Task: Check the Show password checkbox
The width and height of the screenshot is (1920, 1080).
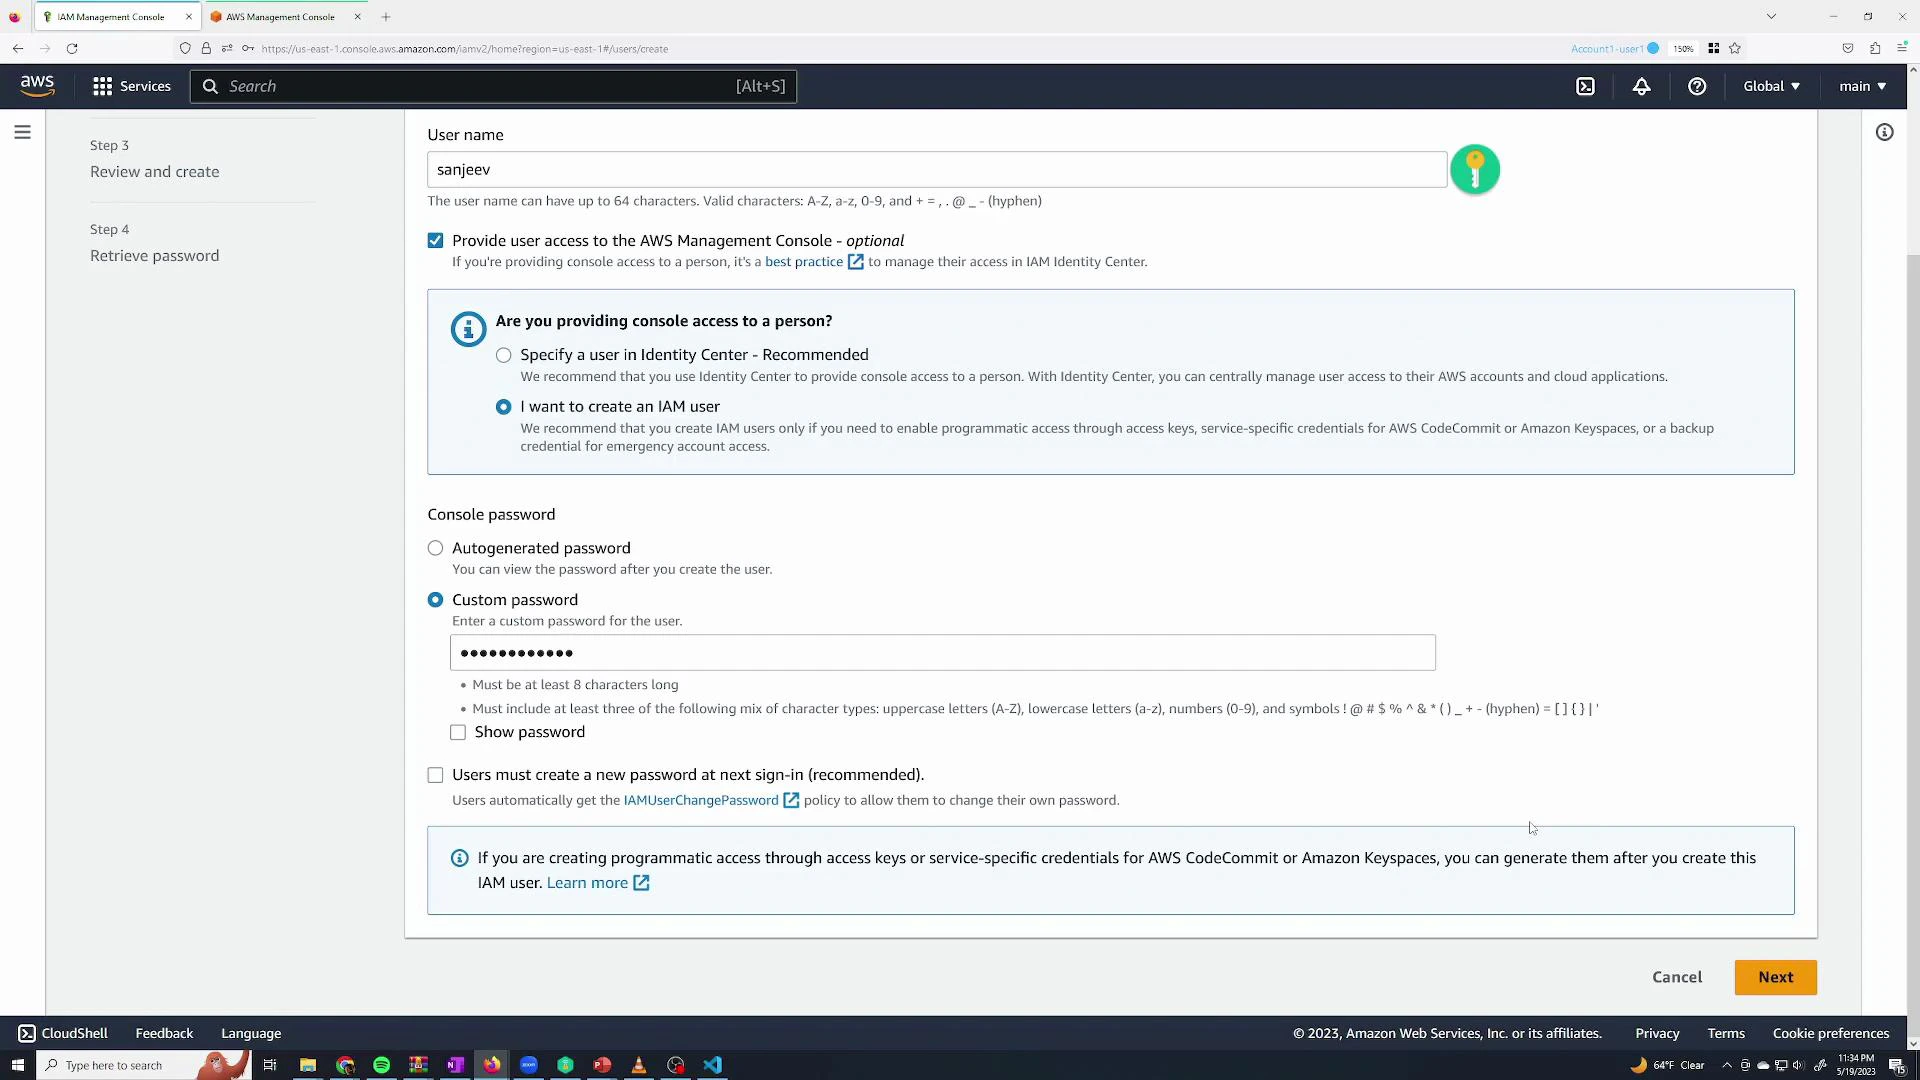Action: click(458, 732)
